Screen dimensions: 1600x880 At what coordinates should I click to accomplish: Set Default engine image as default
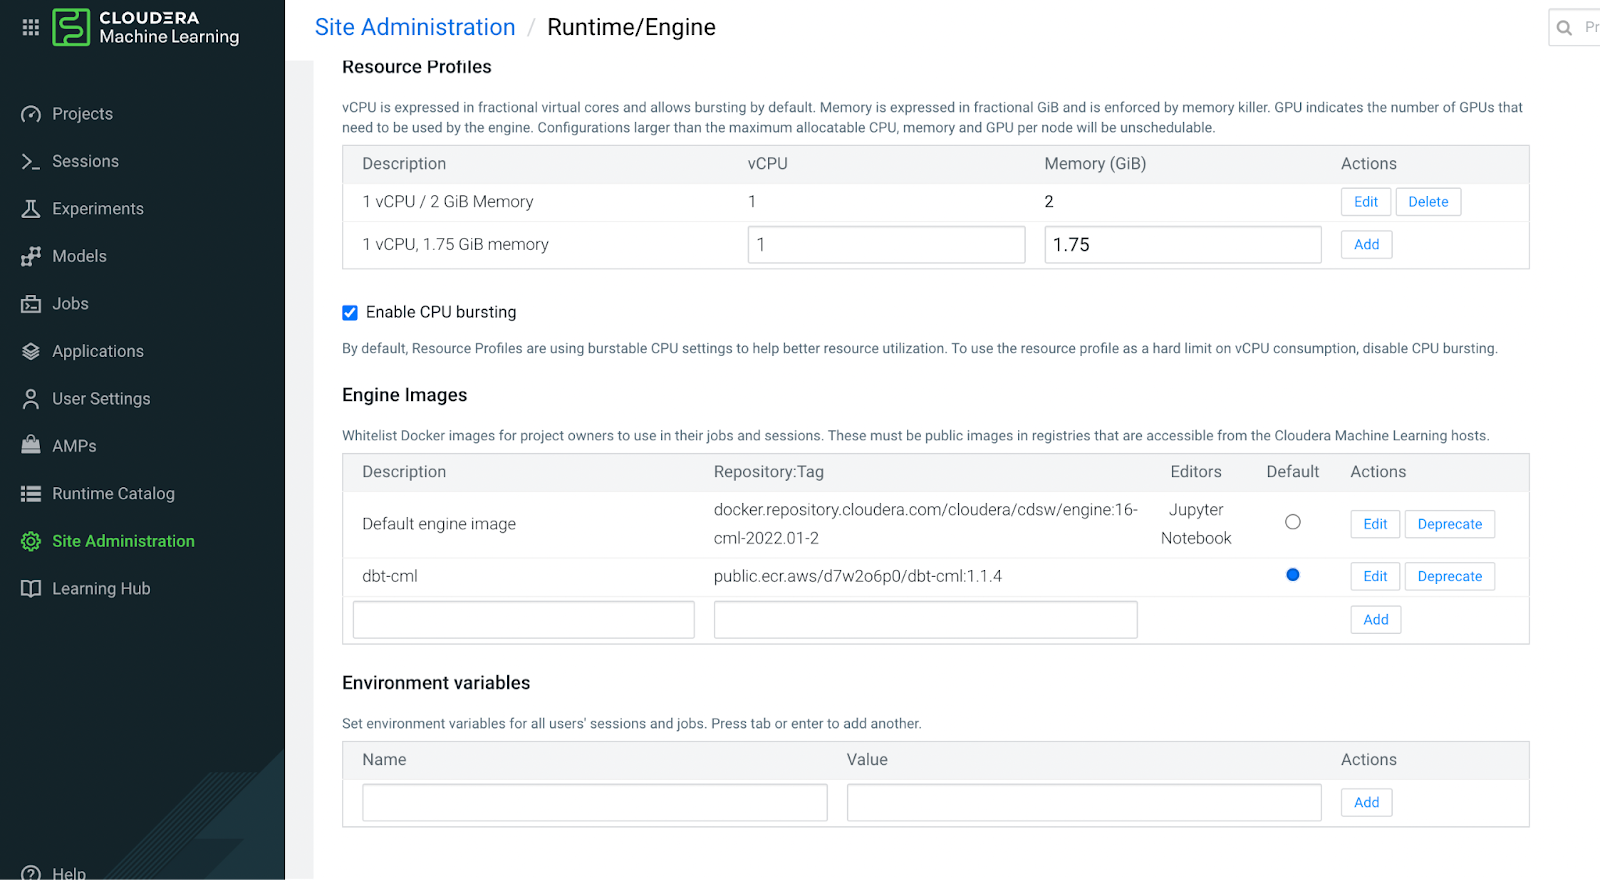pos(1293,522)
